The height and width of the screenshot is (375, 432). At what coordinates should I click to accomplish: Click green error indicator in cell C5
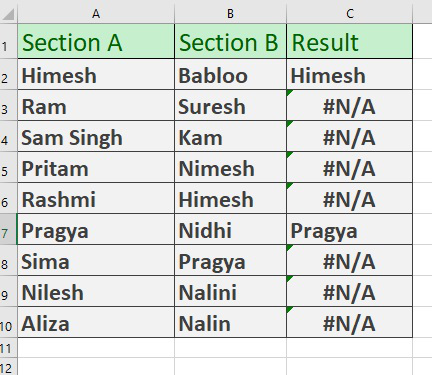coord(290,155)
